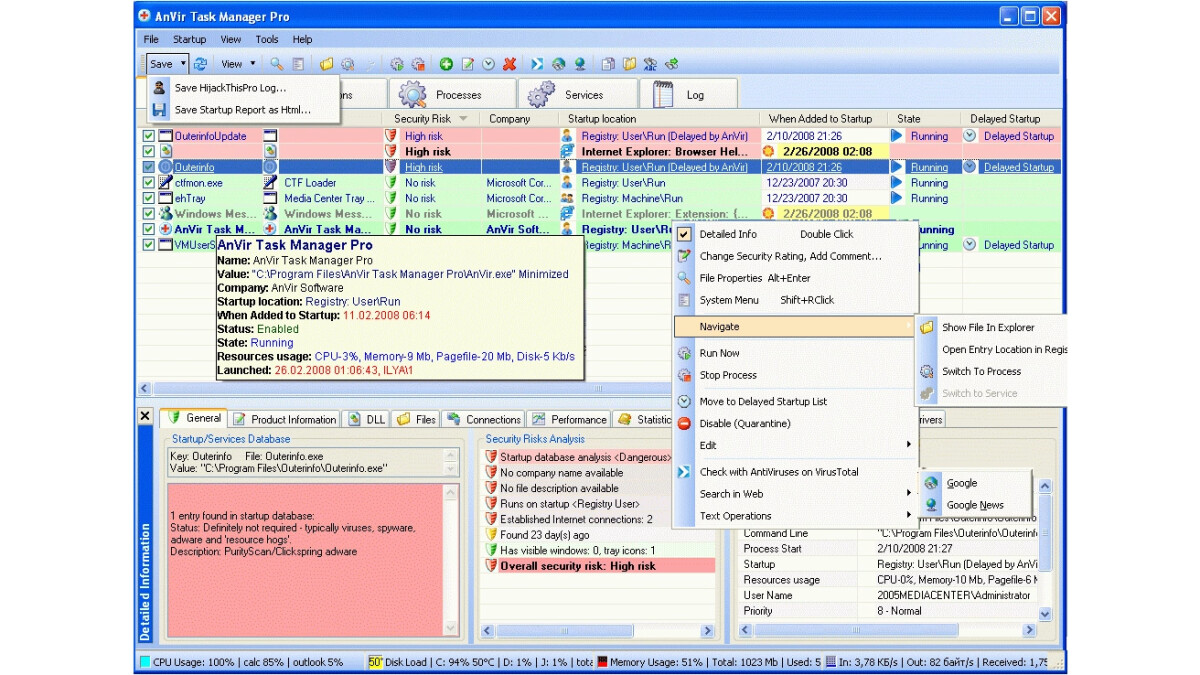Click the gear with magnifier toolbar icon
Screen dimensions: 1200x675
[x=347, y=64]
